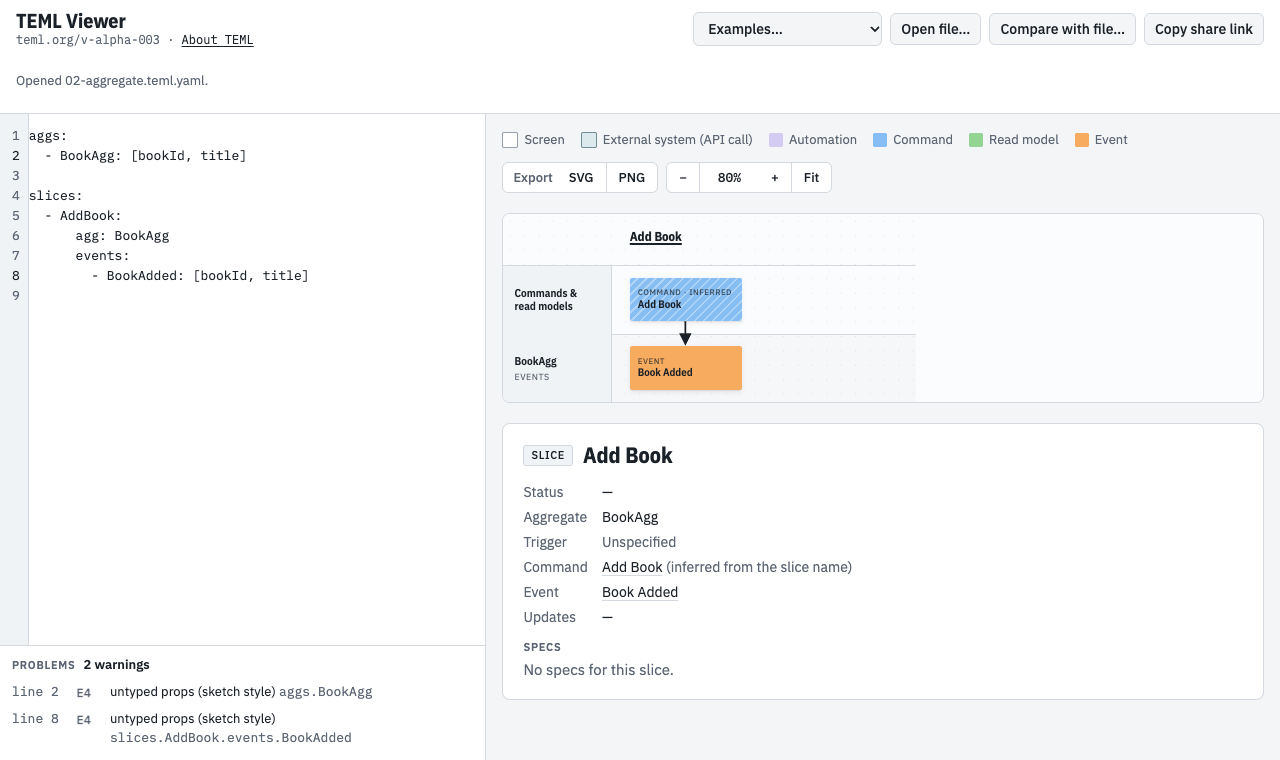Click 'Opened 02-aggregate.teml.yaml.' status message
Image resolution: width=1280 pixels, height=760 pixels.
point(112,81)
